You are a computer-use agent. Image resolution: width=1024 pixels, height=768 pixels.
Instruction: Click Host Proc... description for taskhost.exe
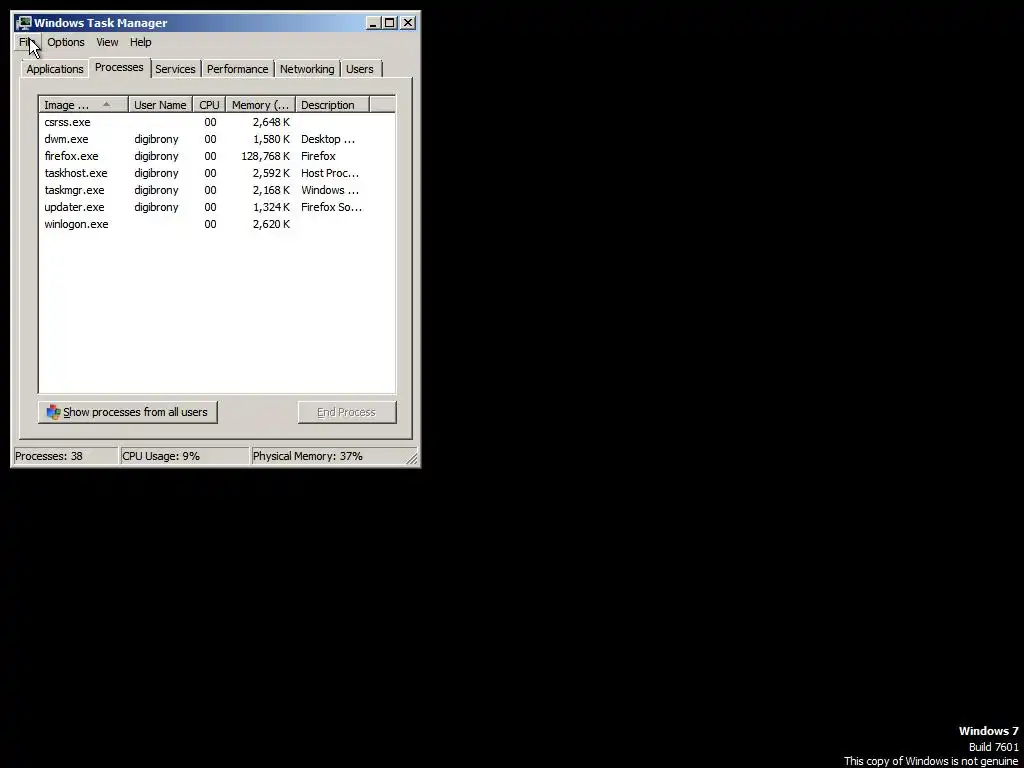330,173
